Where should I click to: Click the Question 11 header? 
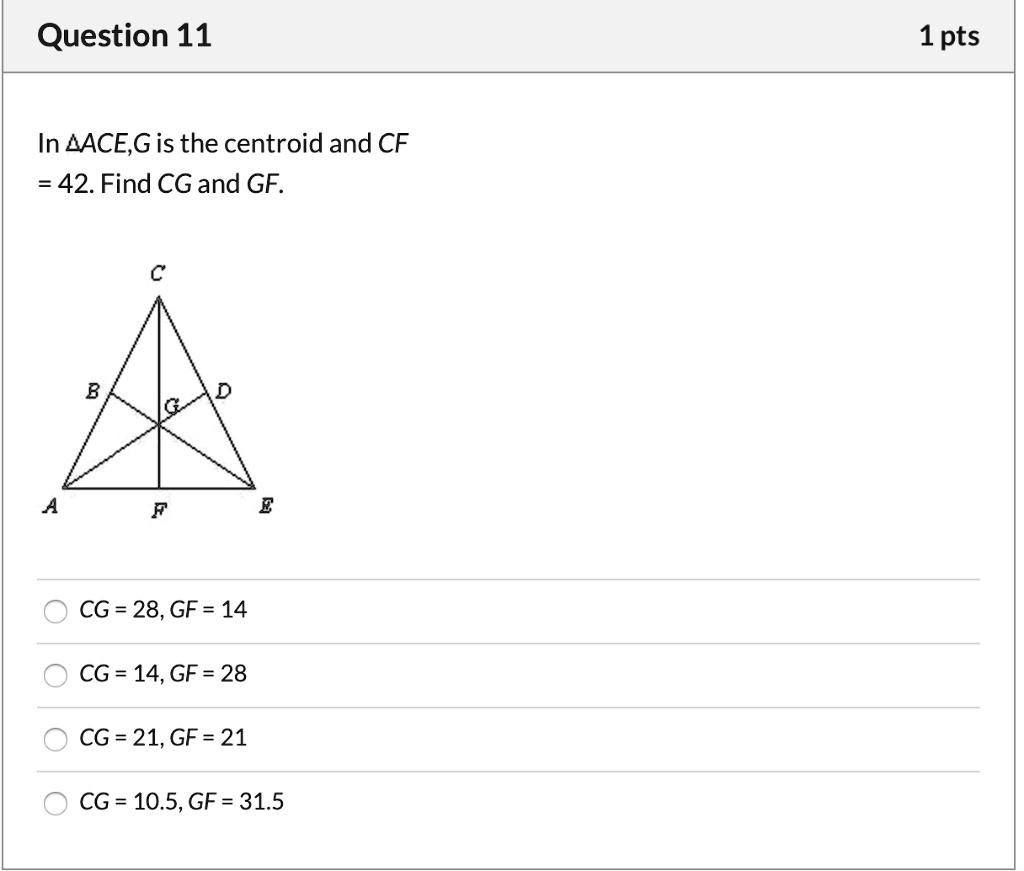pyautogui.click(x=127, y=35)
